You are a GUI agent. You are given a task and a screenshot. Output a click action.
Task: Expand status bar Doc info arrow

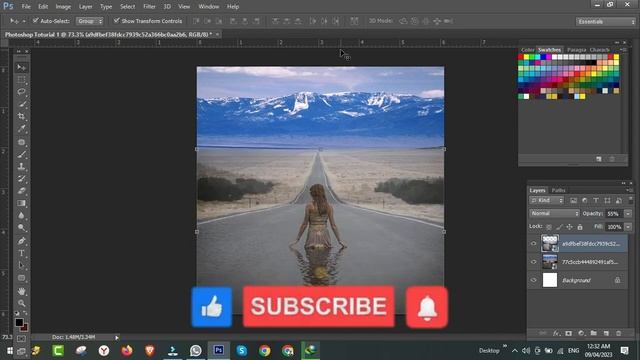(117, 338)
